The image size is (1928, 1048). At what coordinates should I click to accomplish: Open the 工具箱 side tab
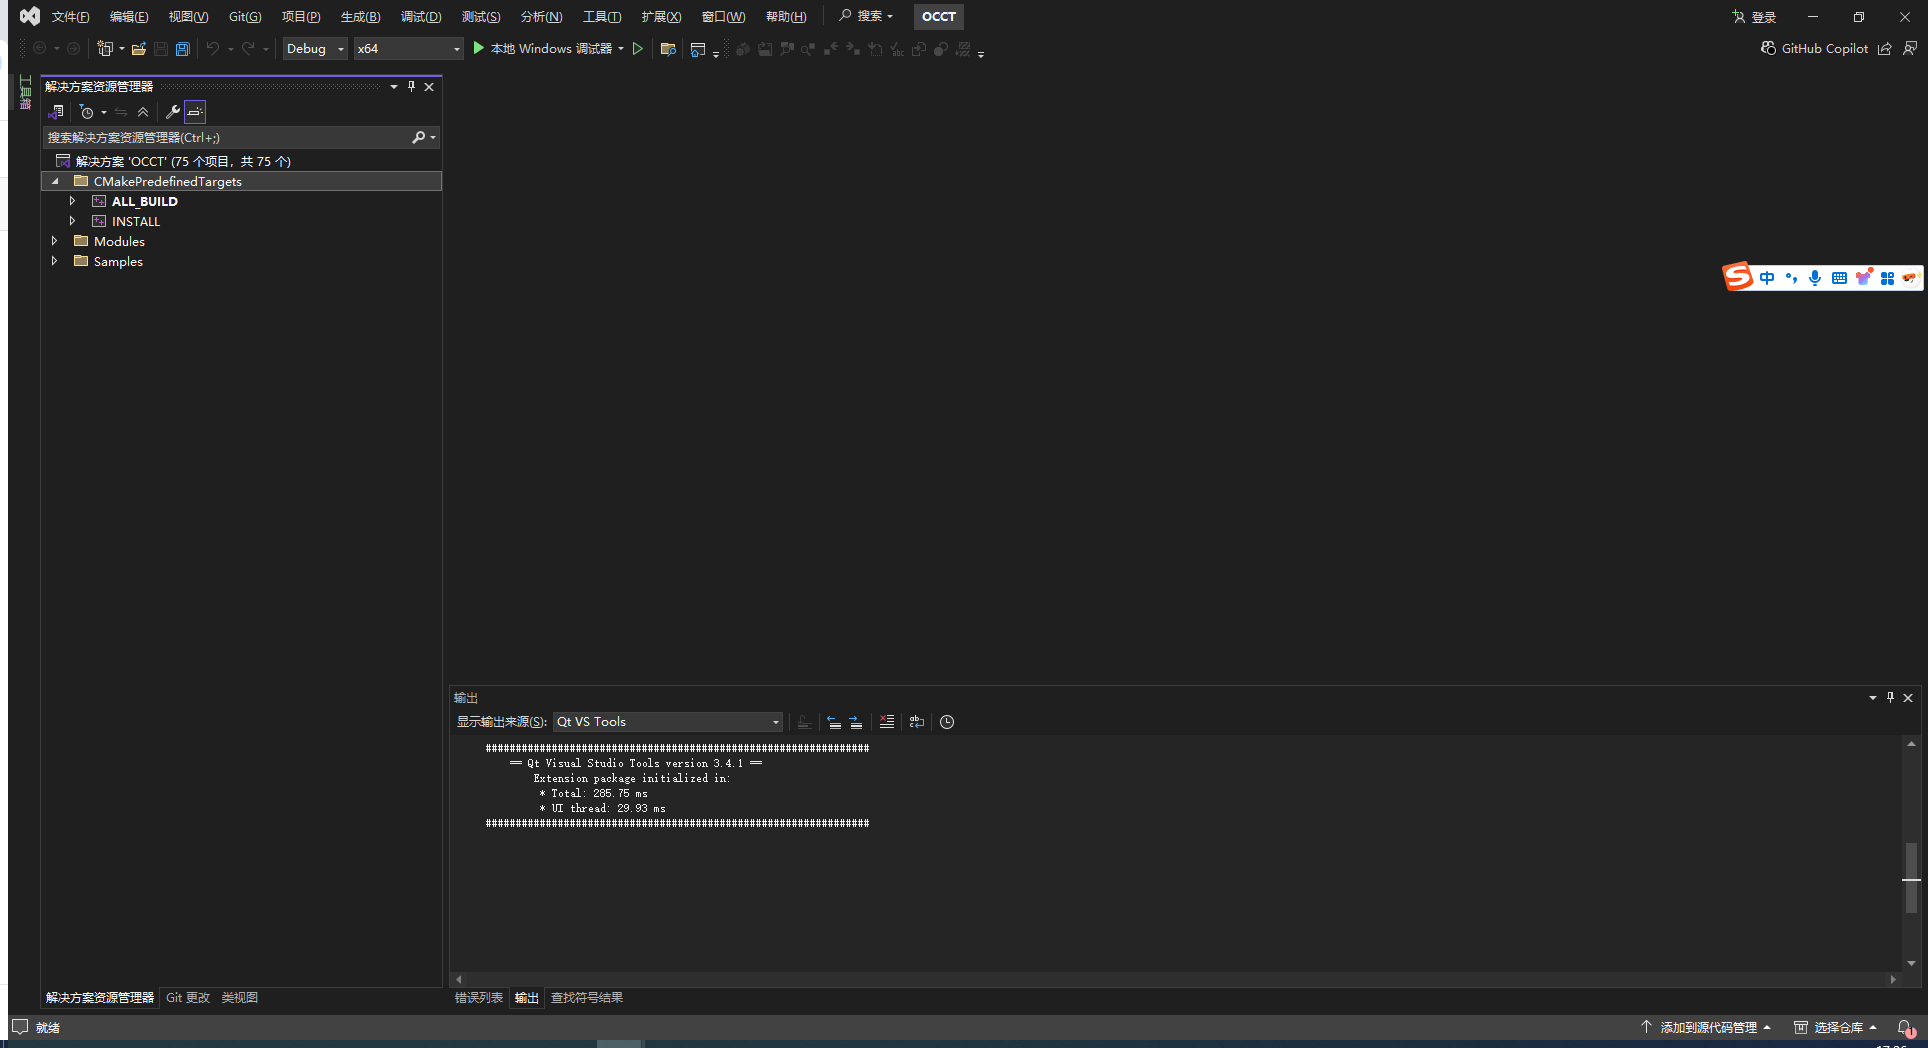[25, 92]
